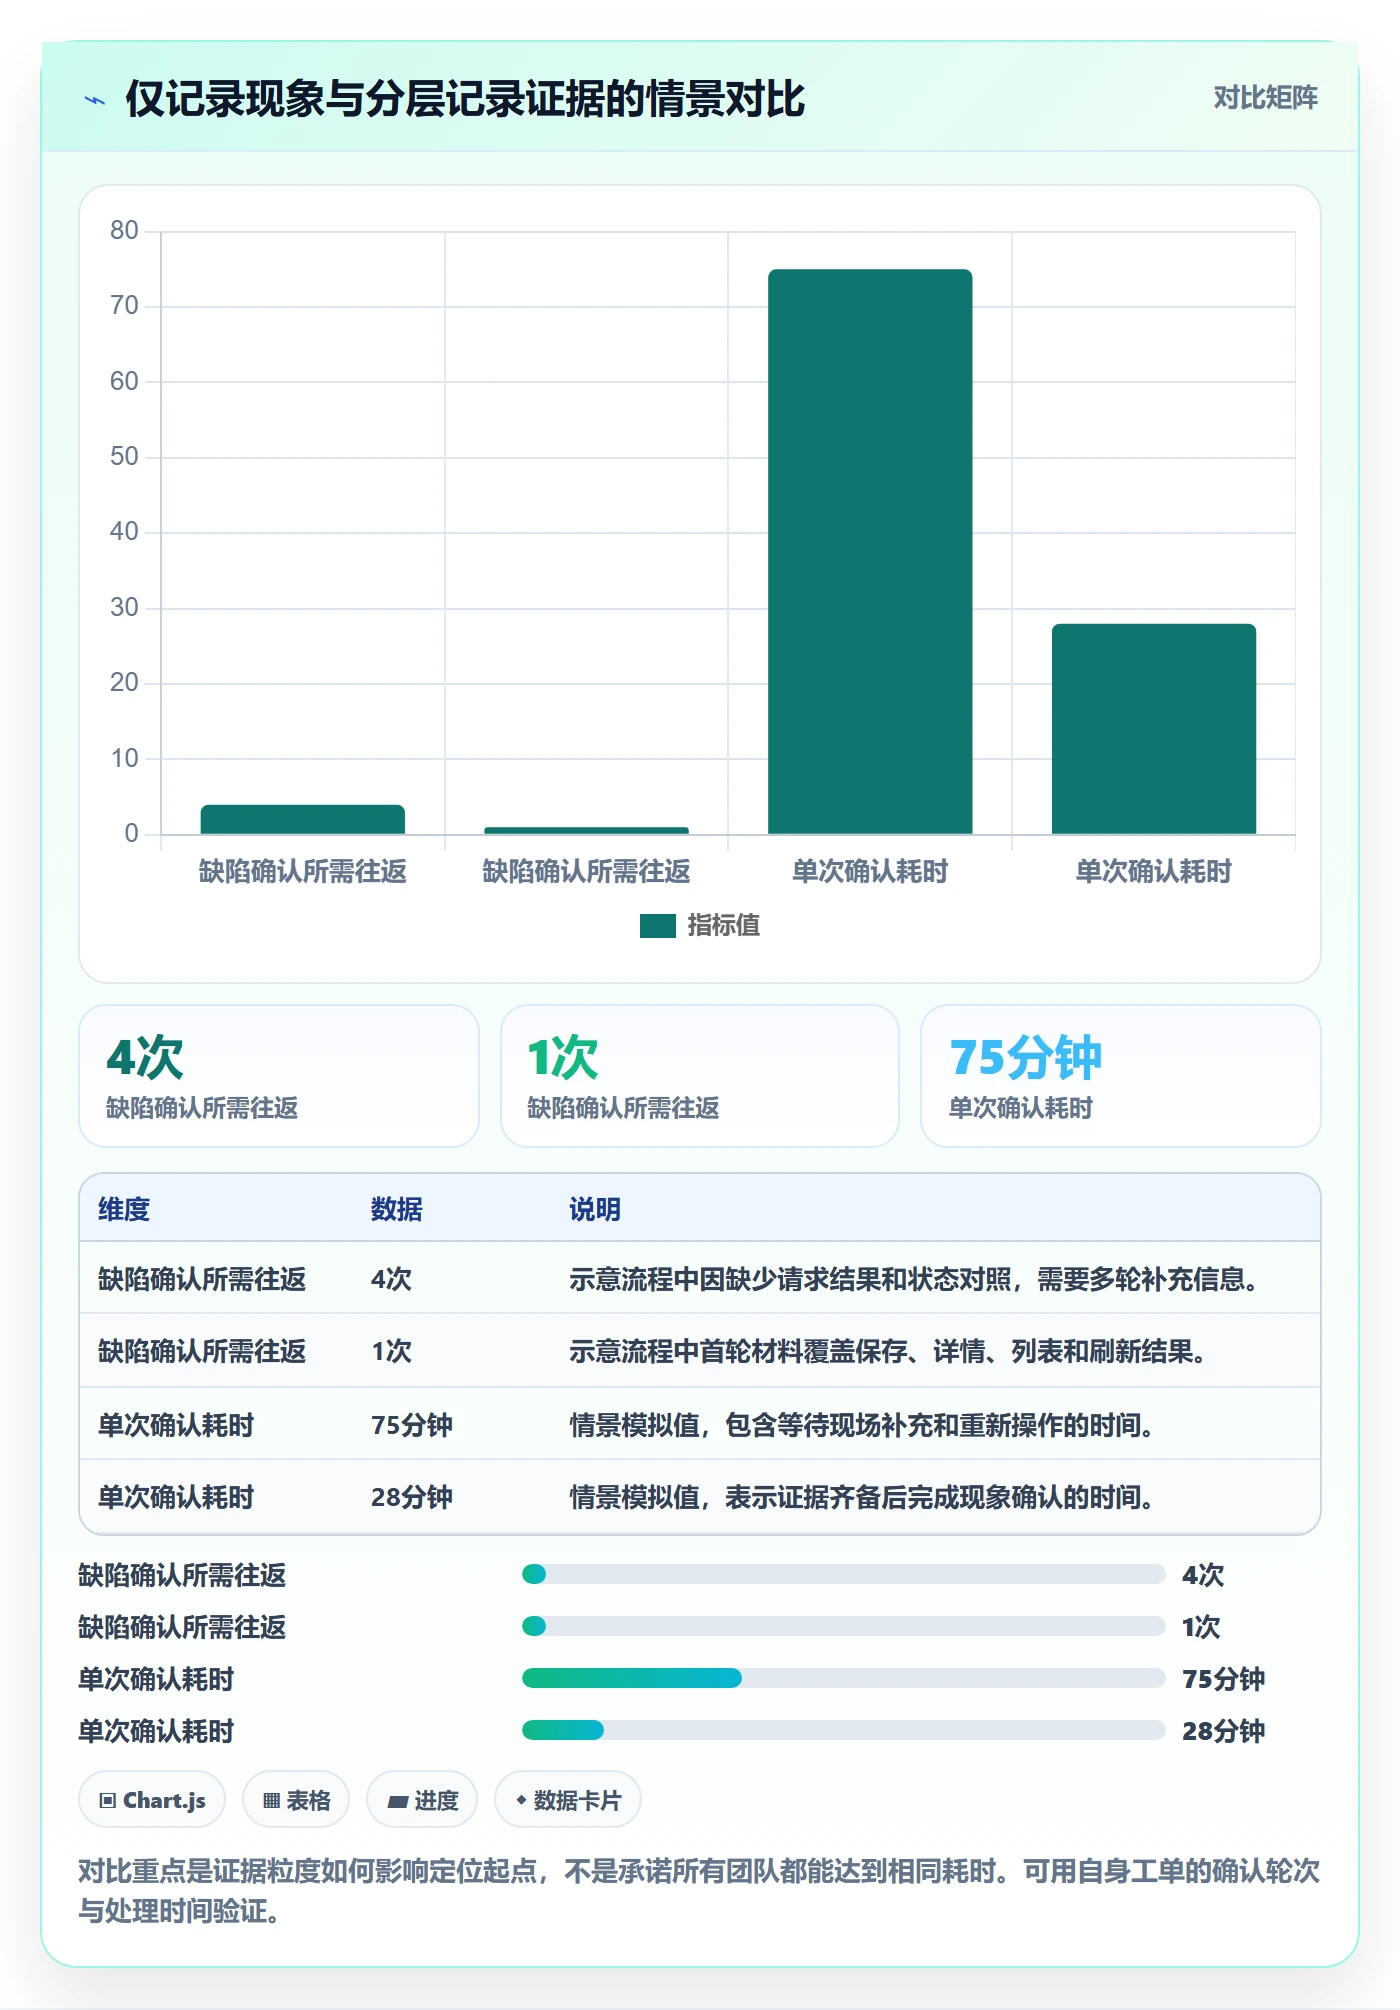1400x2010 pixels.
Task: Open the 4次 data card
Action: (x=279, y=1076)
